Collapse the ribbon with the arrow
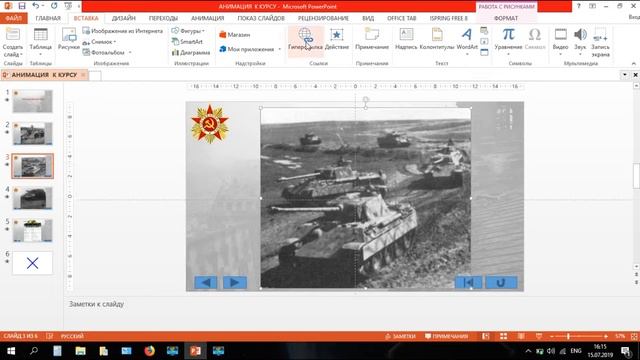Screen dimensions: 640x360 633,63
